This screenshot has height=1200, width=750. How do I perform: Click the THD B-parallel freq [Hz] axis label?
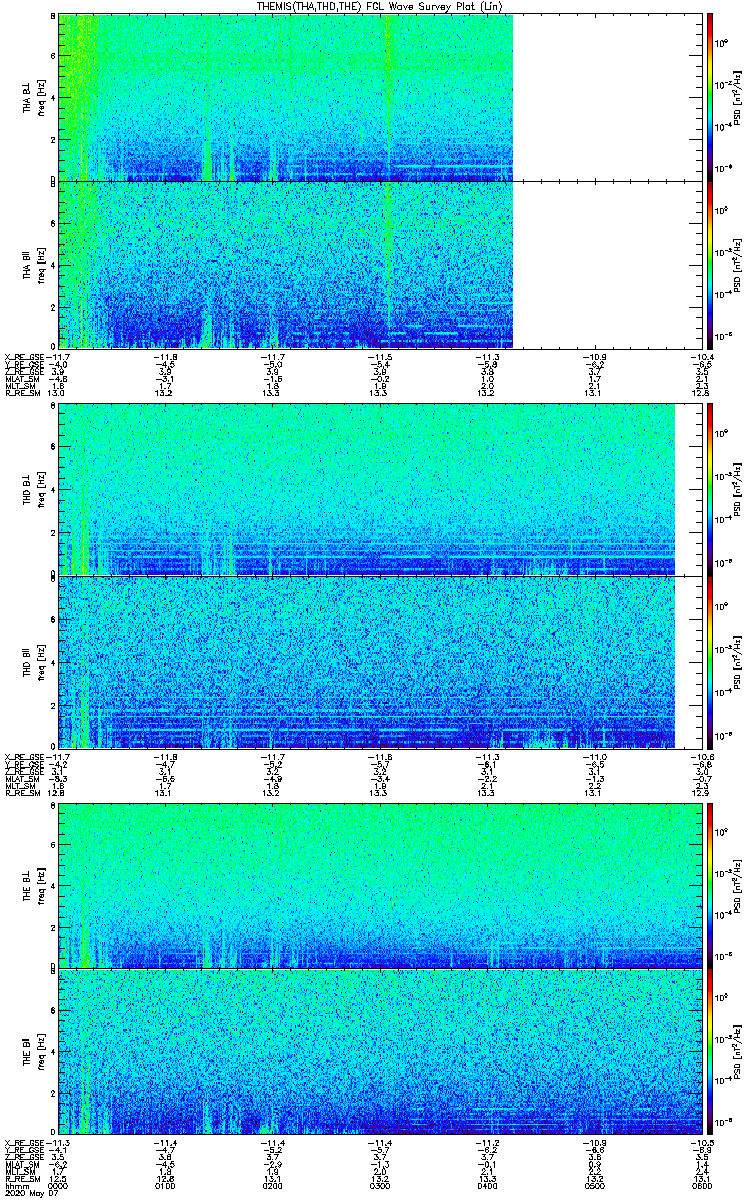[x=41, y=661]
